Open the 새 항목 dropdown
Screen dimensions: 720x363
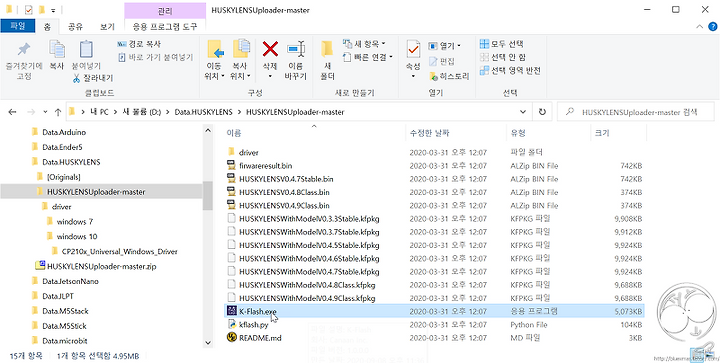pyautogui.click(x=364, y=45)
